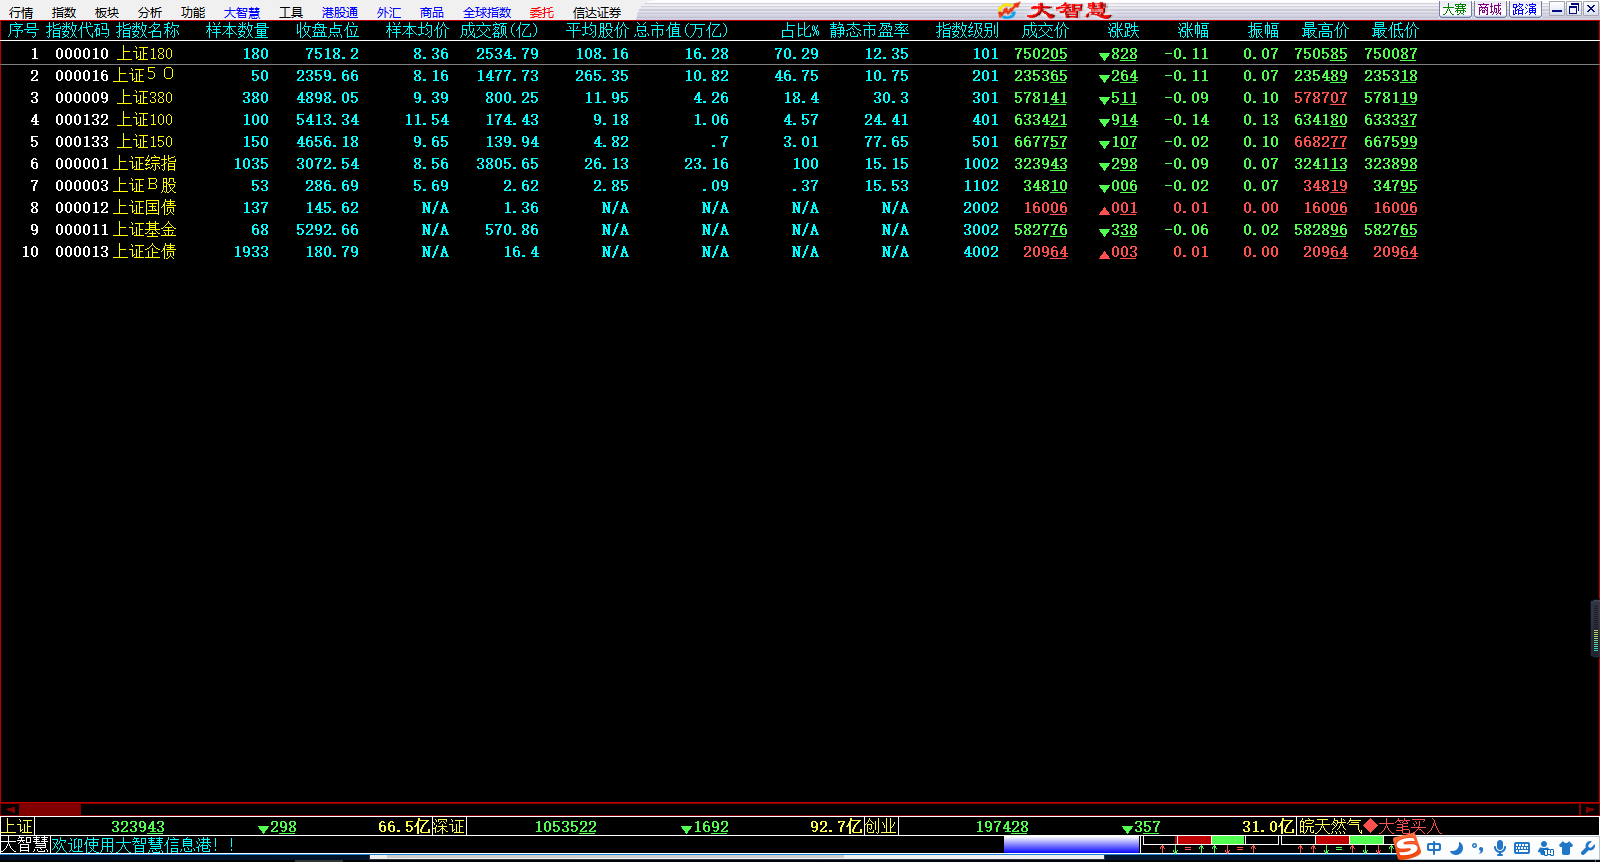Image resolution: width=1600 pixels, height=862 pixels.
Task: Open the soft keyboard icon
Action: (1522, 848)
